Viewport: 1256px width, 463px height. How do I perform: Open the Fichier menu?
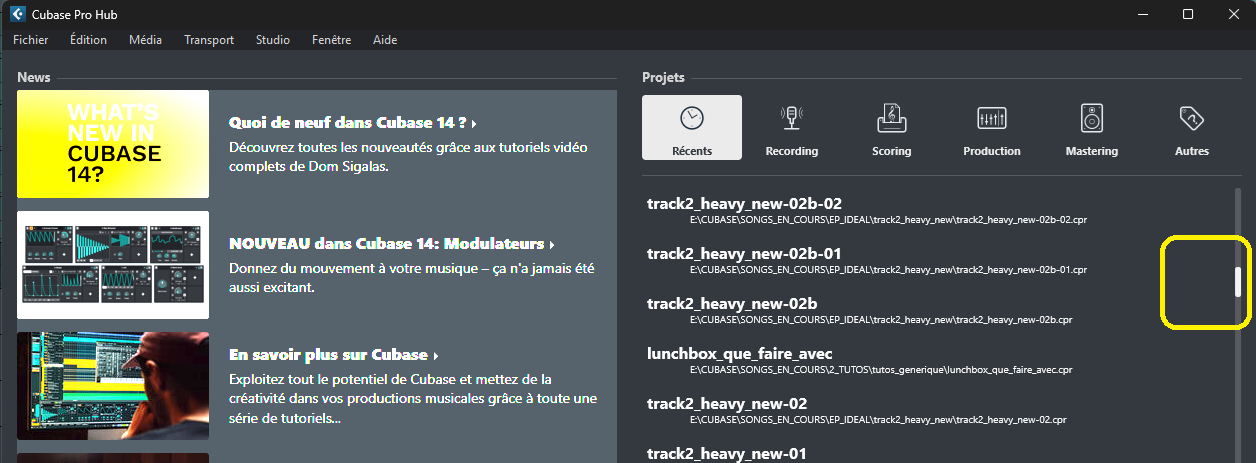click(x=31, y=40)
